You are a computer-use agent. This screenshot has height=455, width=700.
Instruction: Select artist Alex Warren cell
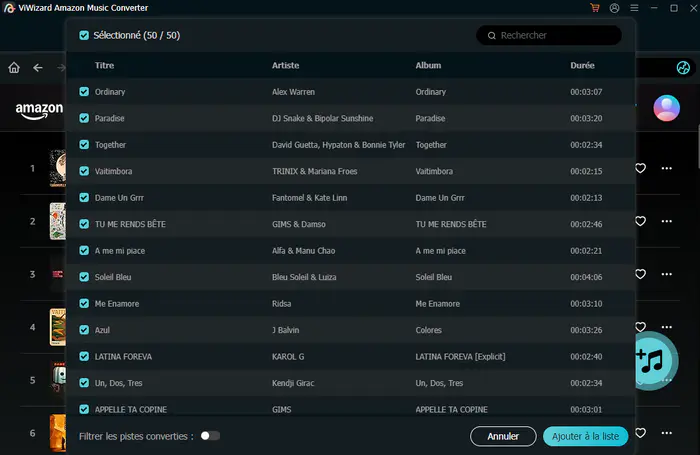(293, 92)
